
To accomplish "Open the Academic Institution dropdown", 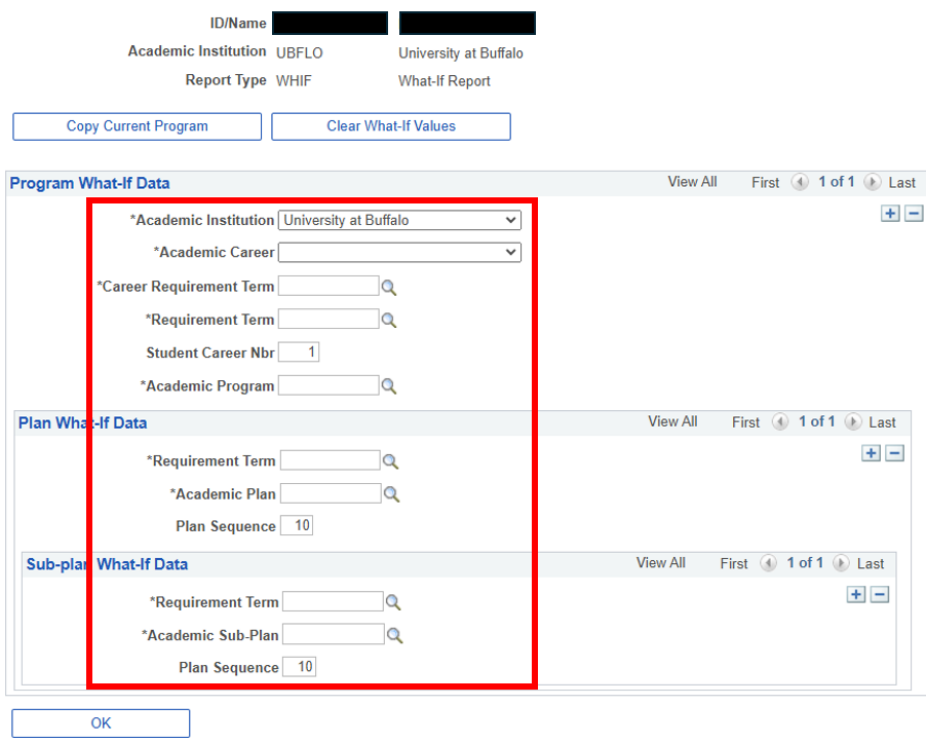I will [400, 220].
